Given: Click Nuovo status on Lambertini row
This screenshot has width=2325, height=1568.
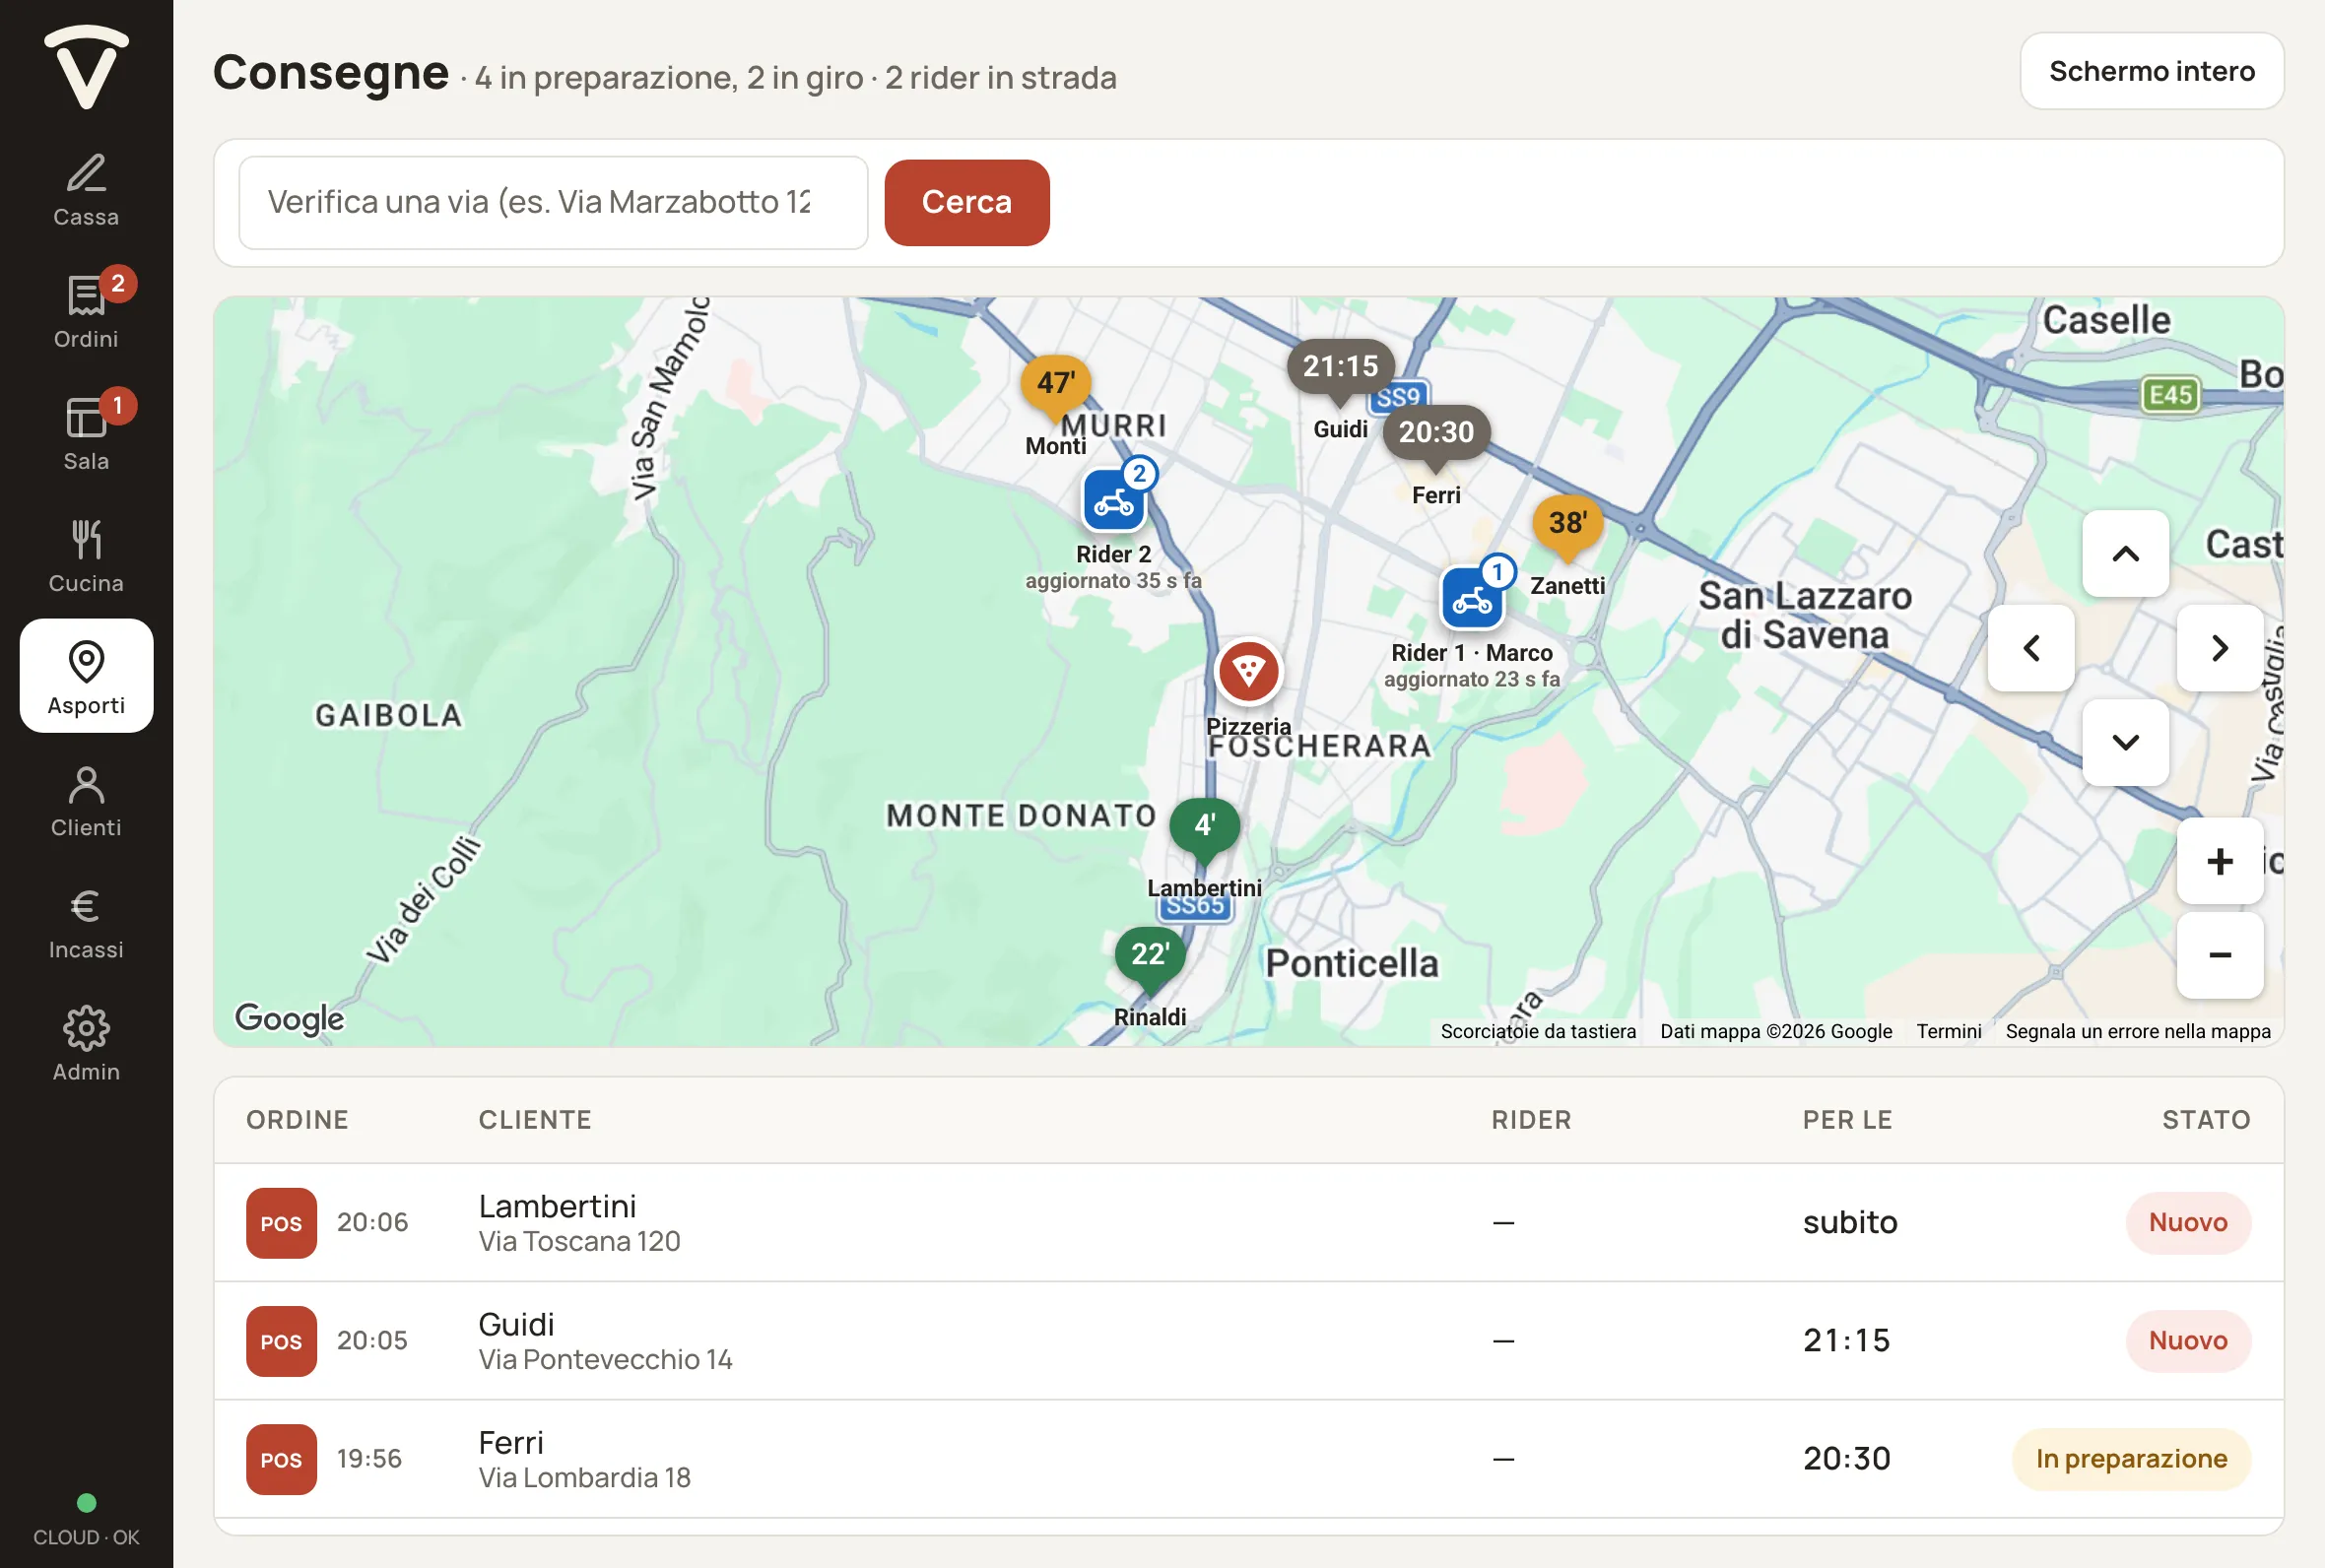Looking at the screenshot, I should (x=2188, y=1222).
